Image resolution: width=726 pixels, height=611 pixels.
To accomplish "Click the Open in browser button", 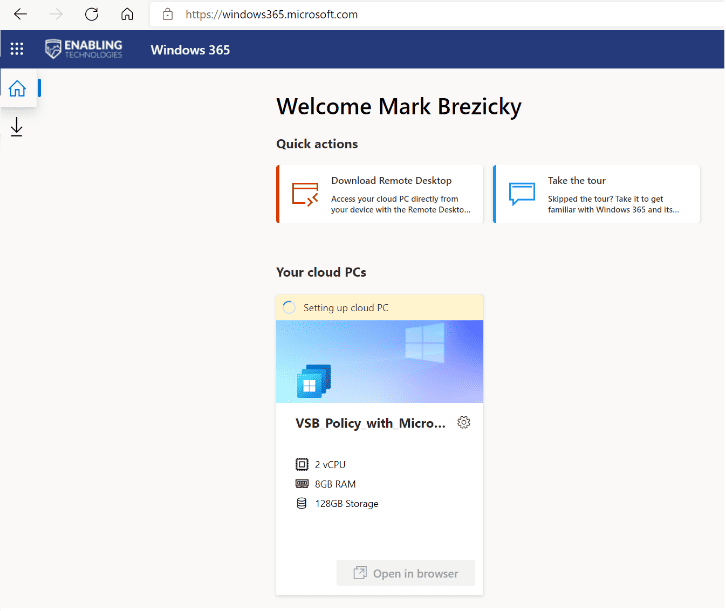I will click(x=406, y=574).
